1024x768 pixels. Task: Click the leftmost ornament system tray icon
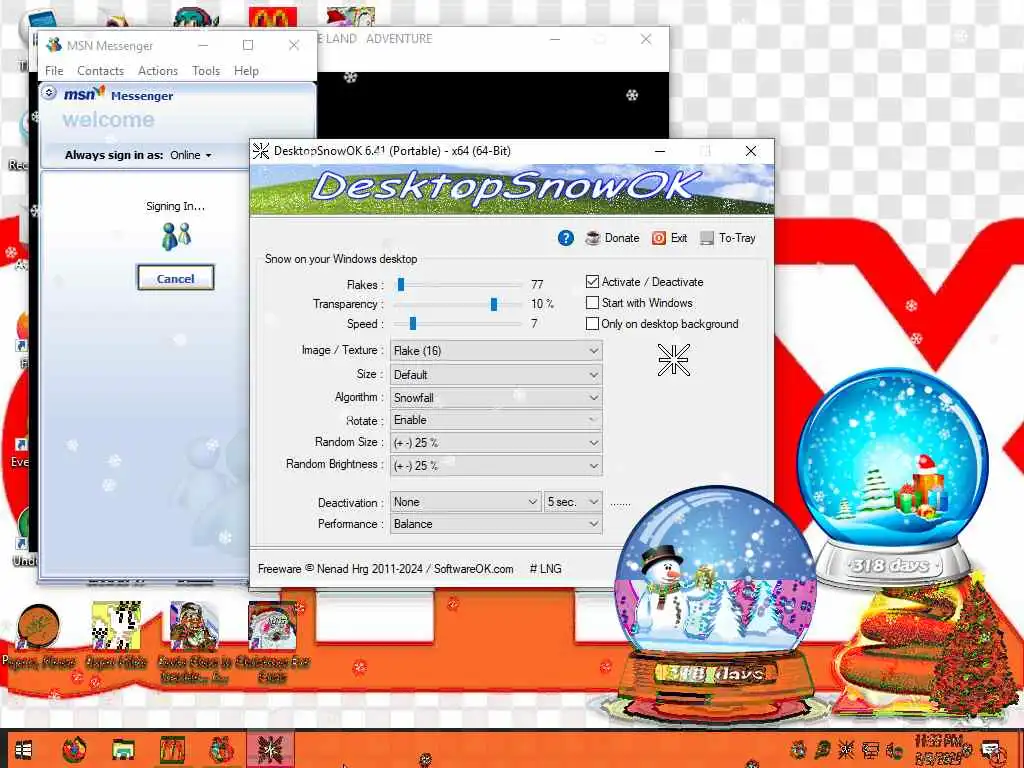798,749
